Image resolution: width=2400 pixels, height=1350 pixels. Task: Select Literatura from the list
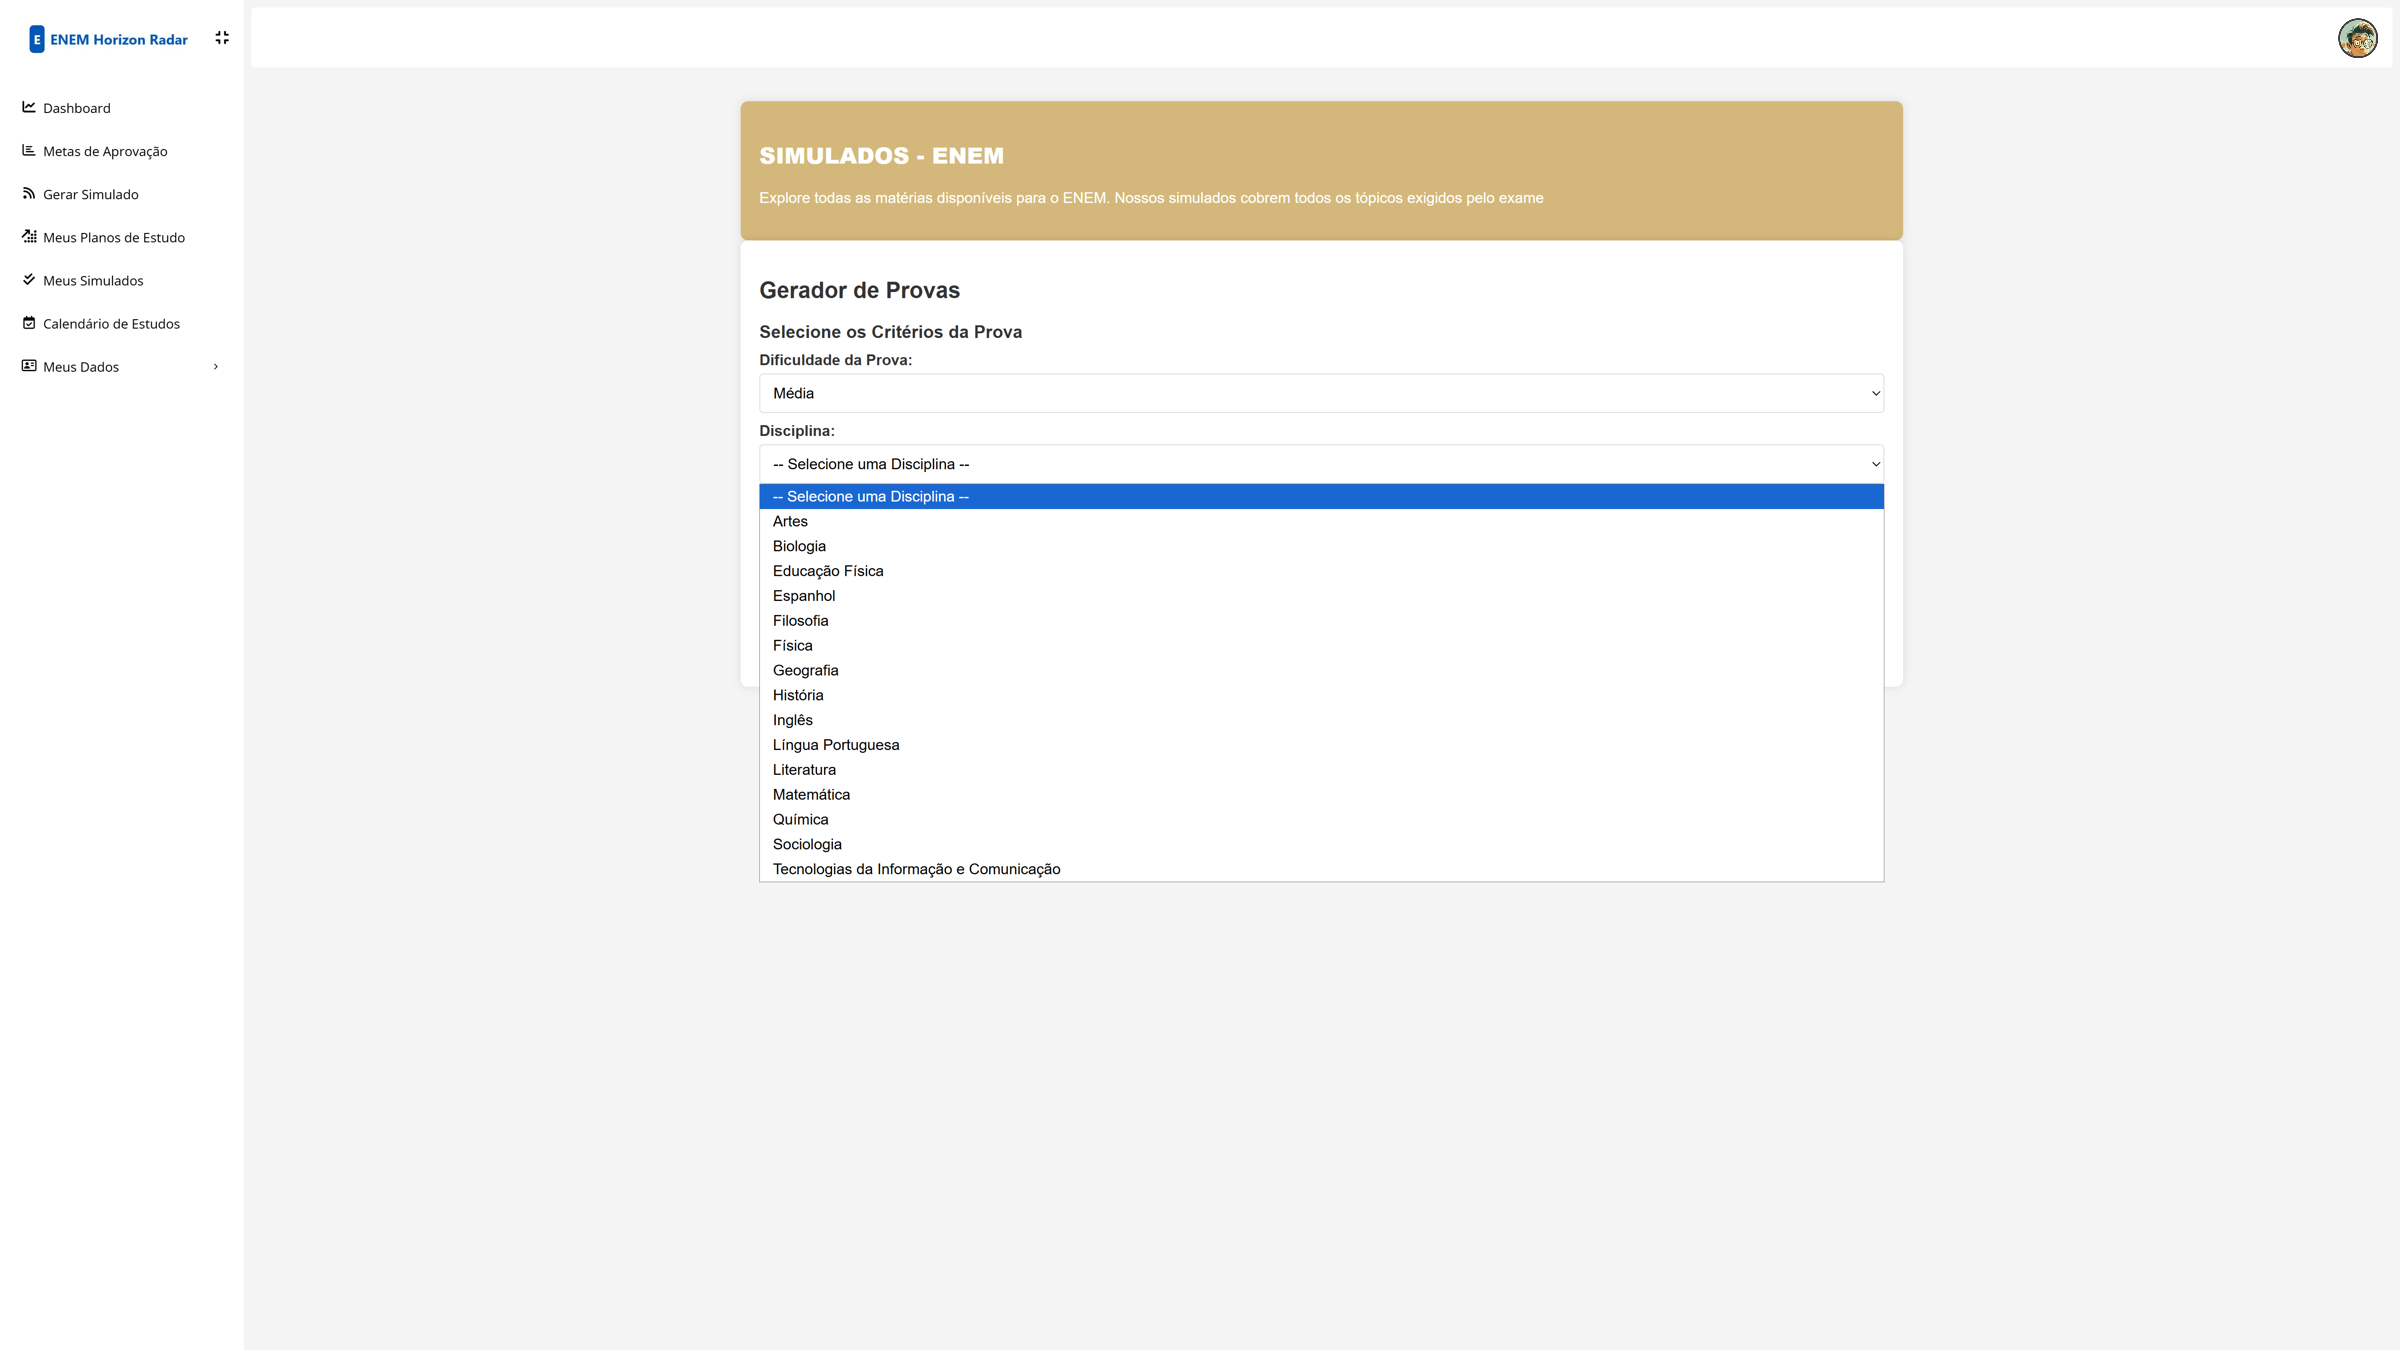1321,770
